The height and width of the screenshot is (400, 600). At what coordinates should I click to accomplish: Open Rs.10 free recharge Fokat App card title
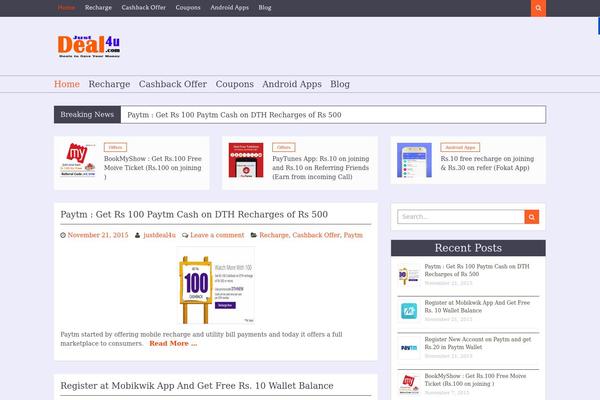487,163
